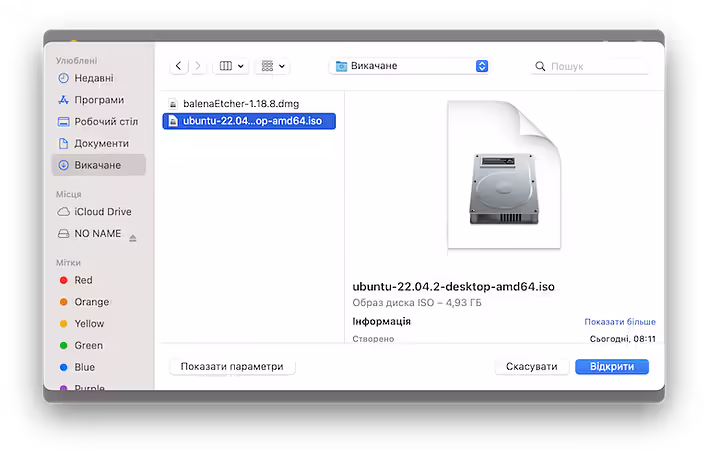This screenshot has height=460, width=708.
Task: Select Викачане in the sidebar
Action: (98, 165)
